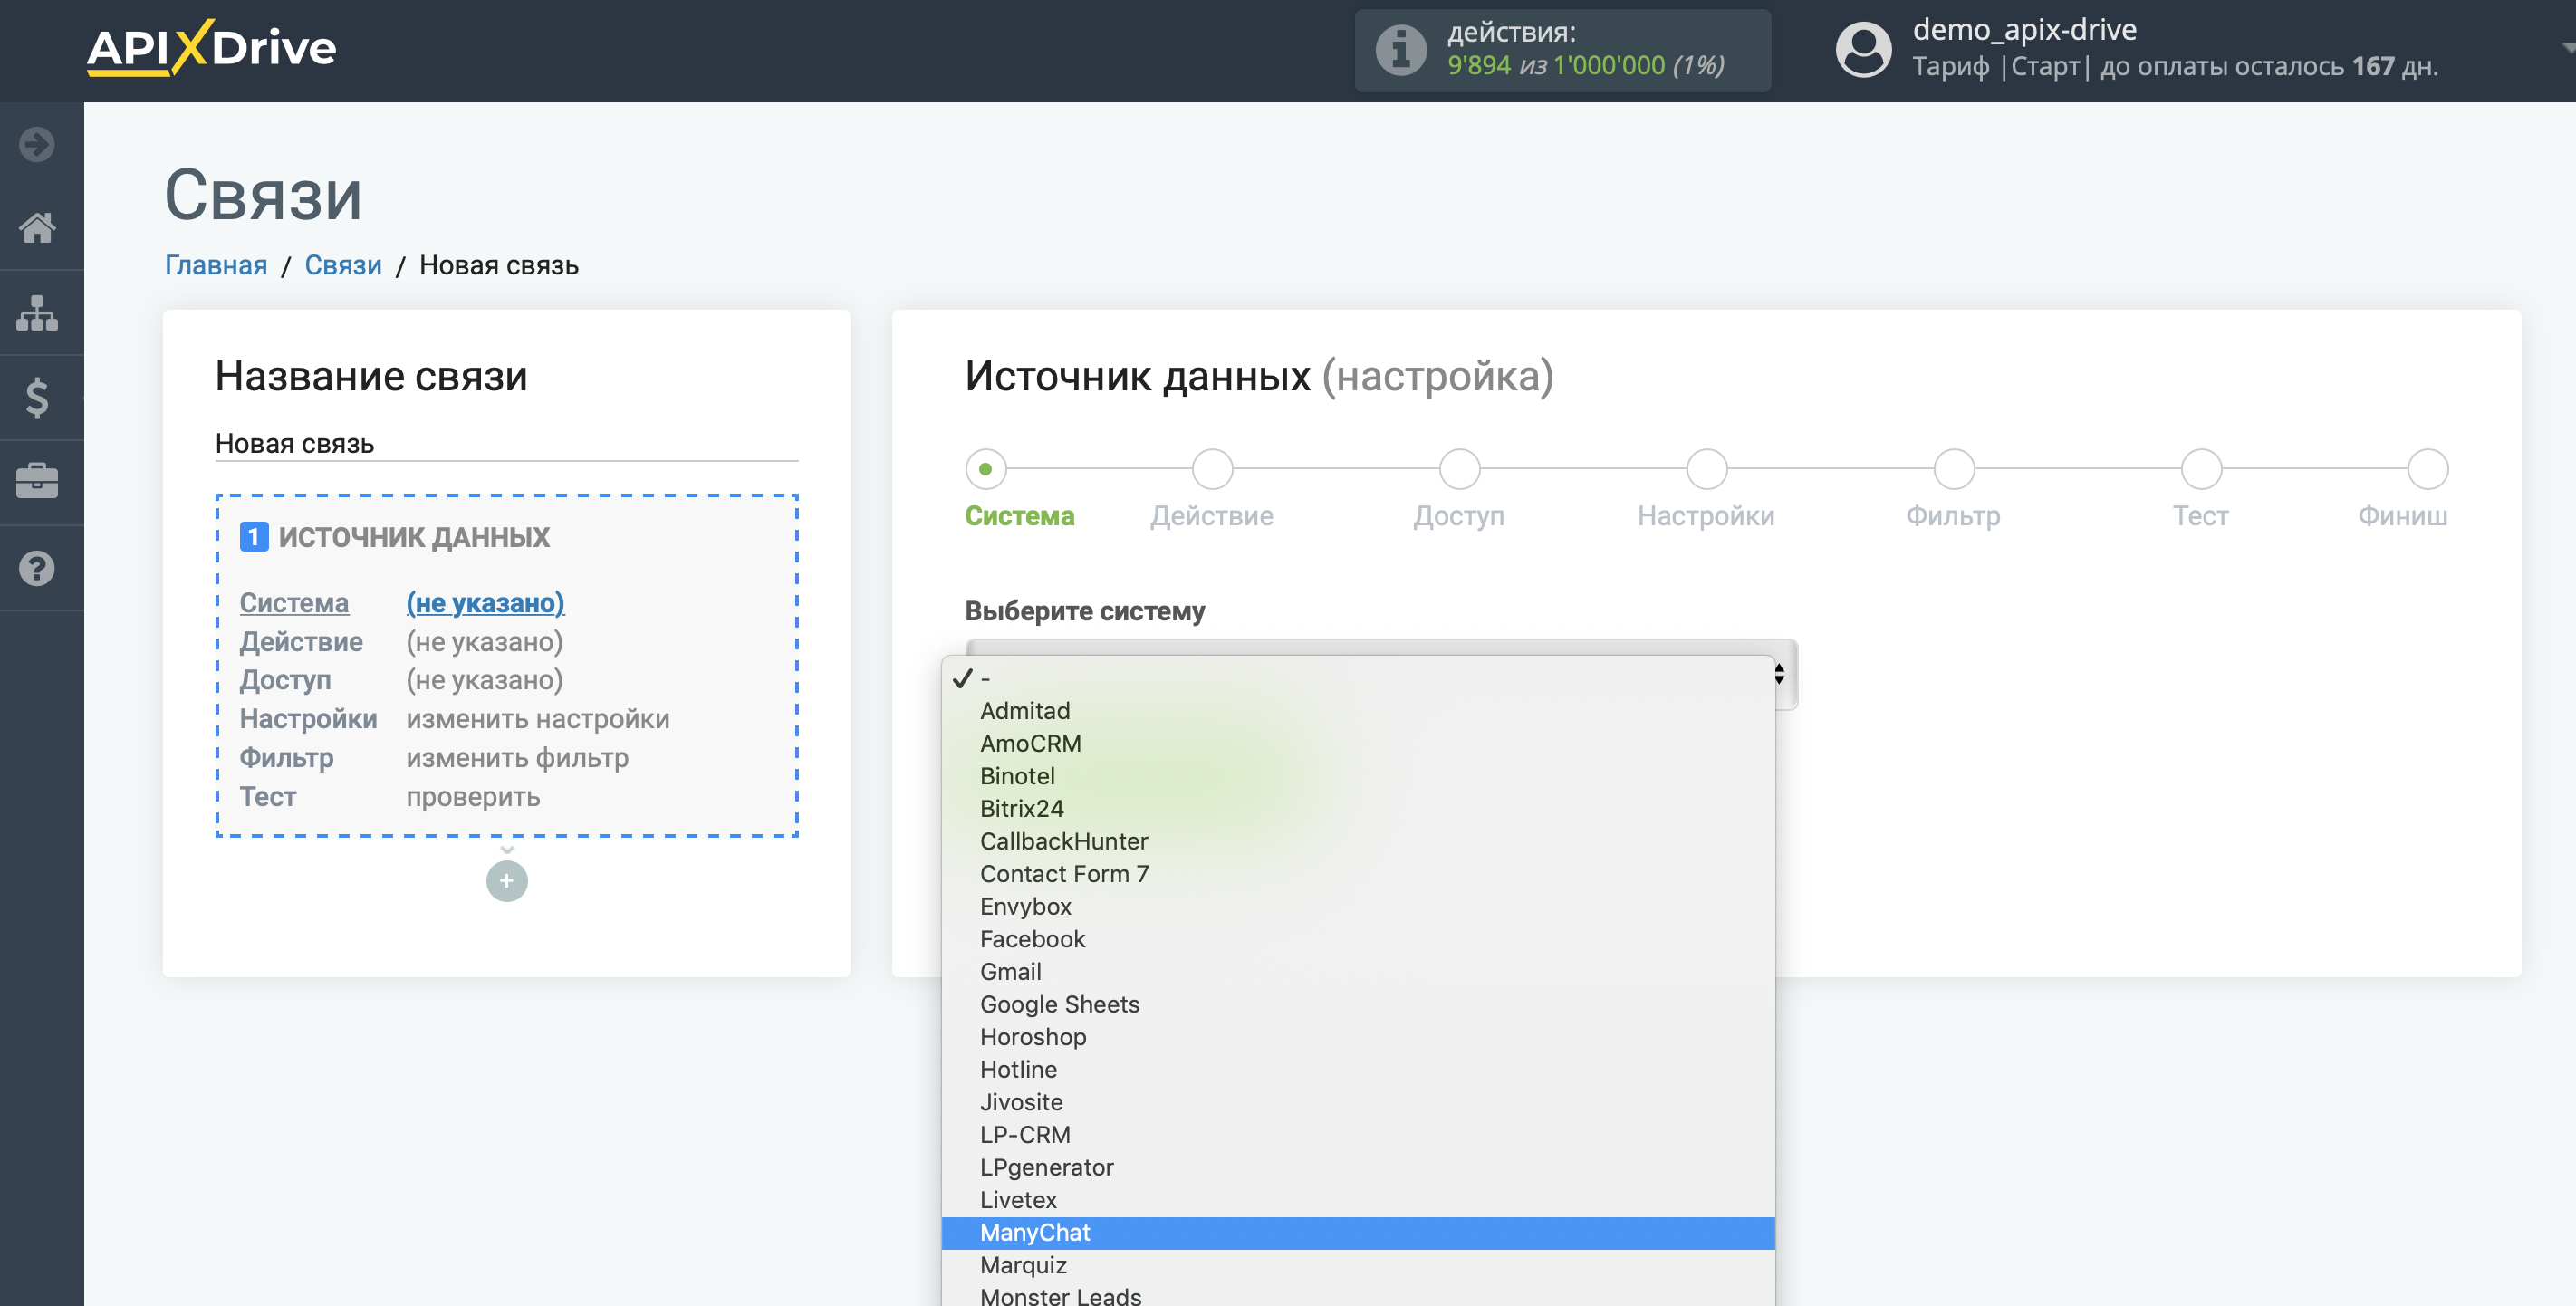Select the Доступ step circle

[x=1460, y=469]
